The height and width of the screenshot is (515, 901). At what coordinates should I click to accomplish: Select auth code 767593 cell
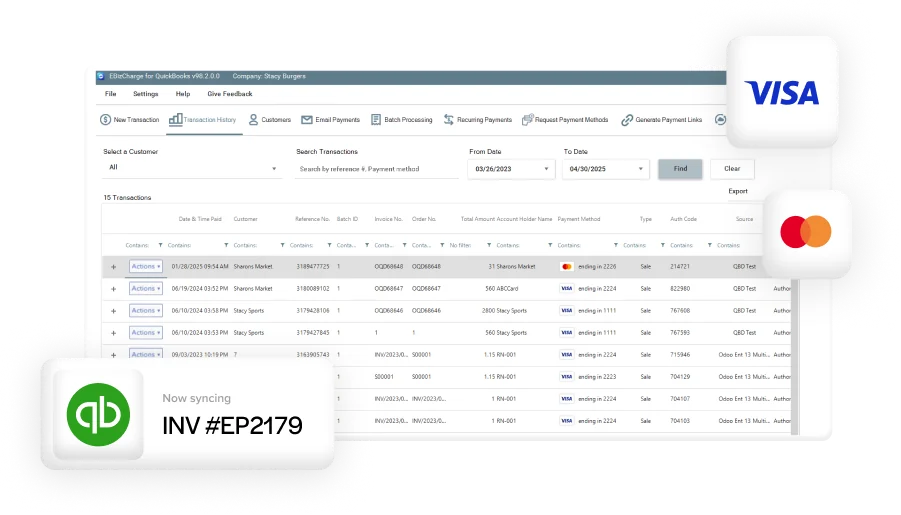[680, 332]
